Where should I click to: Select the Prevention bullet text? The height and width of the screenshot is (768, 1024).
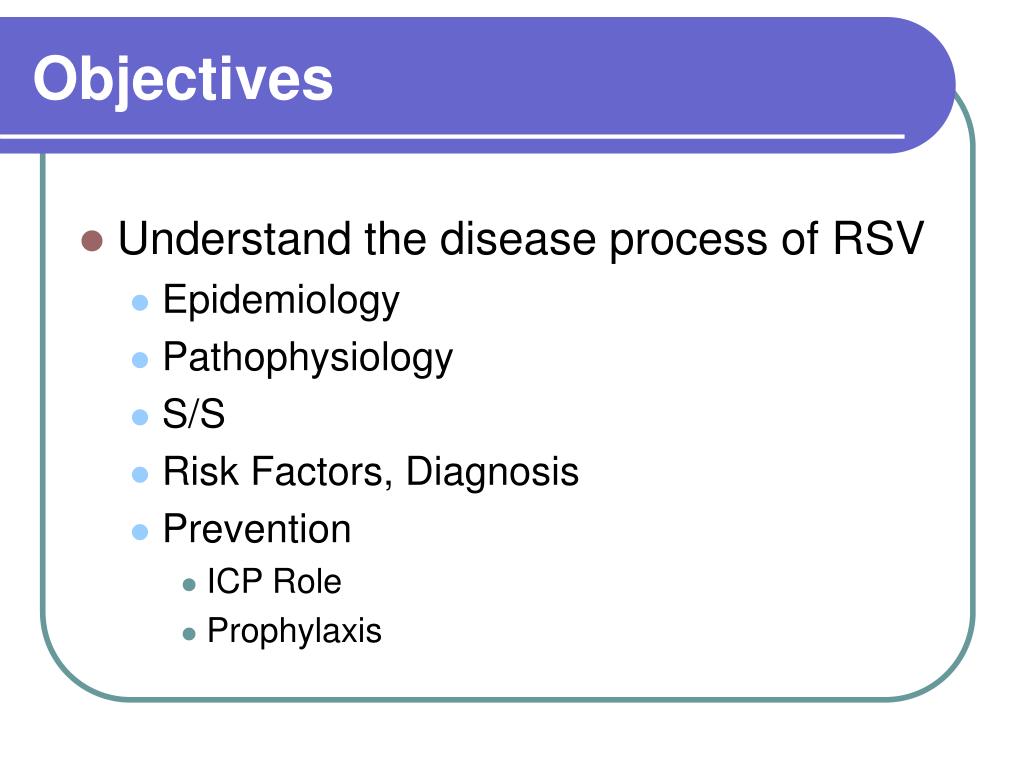(x=257, y=528)
